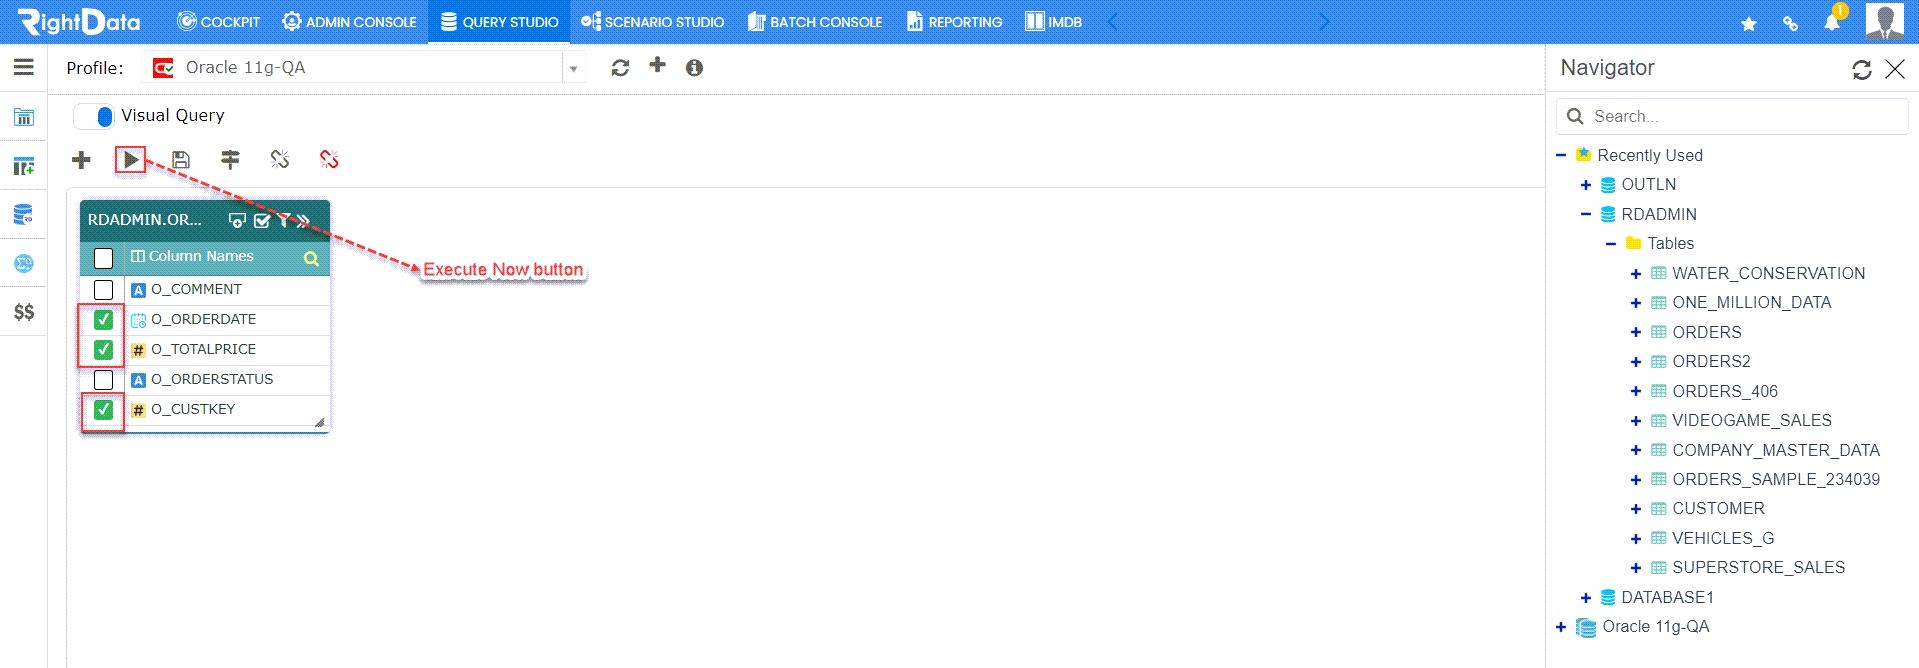The height and width of the screenshot is (668, 1919).
Task: Expand the CUSTOMER table node
Action: [1636, 509]
